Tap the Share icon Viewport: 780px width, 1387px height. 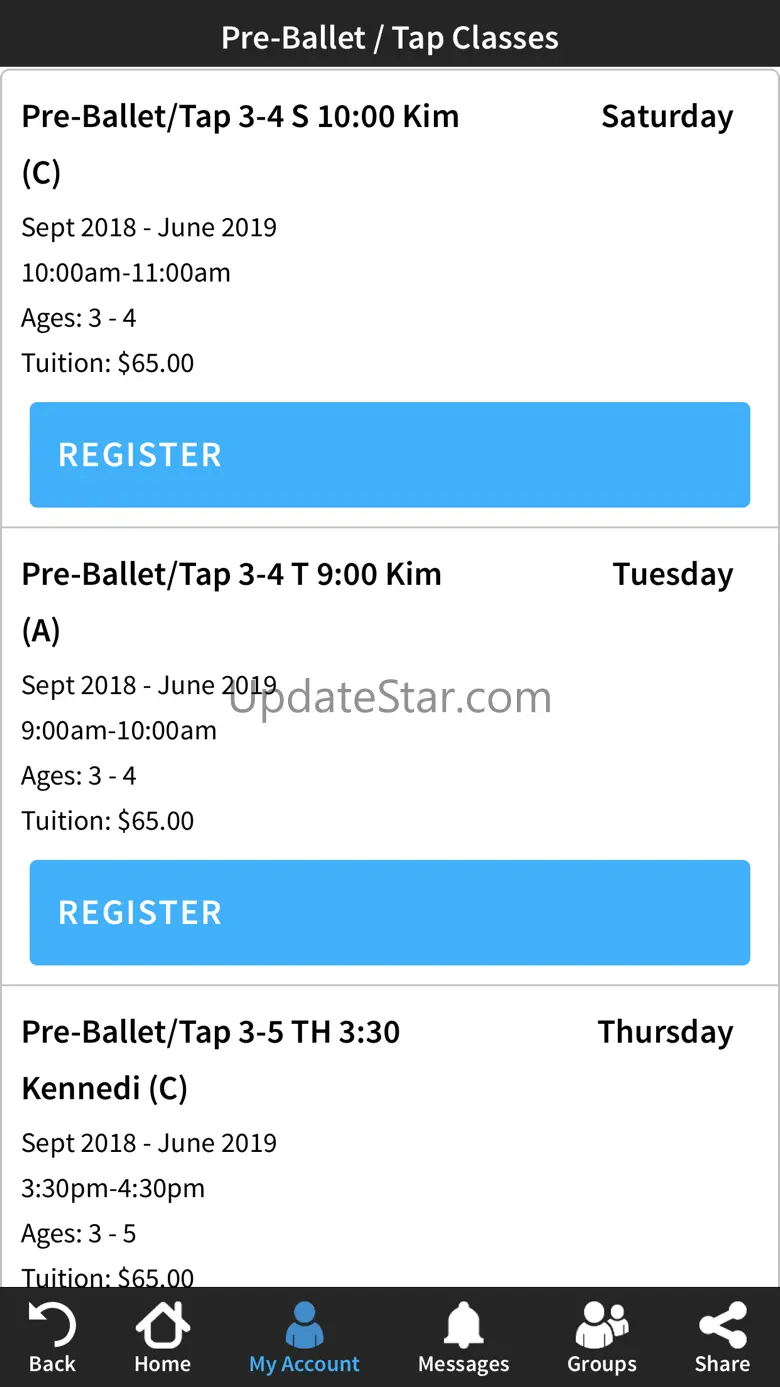pyautogui.click(x=722, y=1328)
